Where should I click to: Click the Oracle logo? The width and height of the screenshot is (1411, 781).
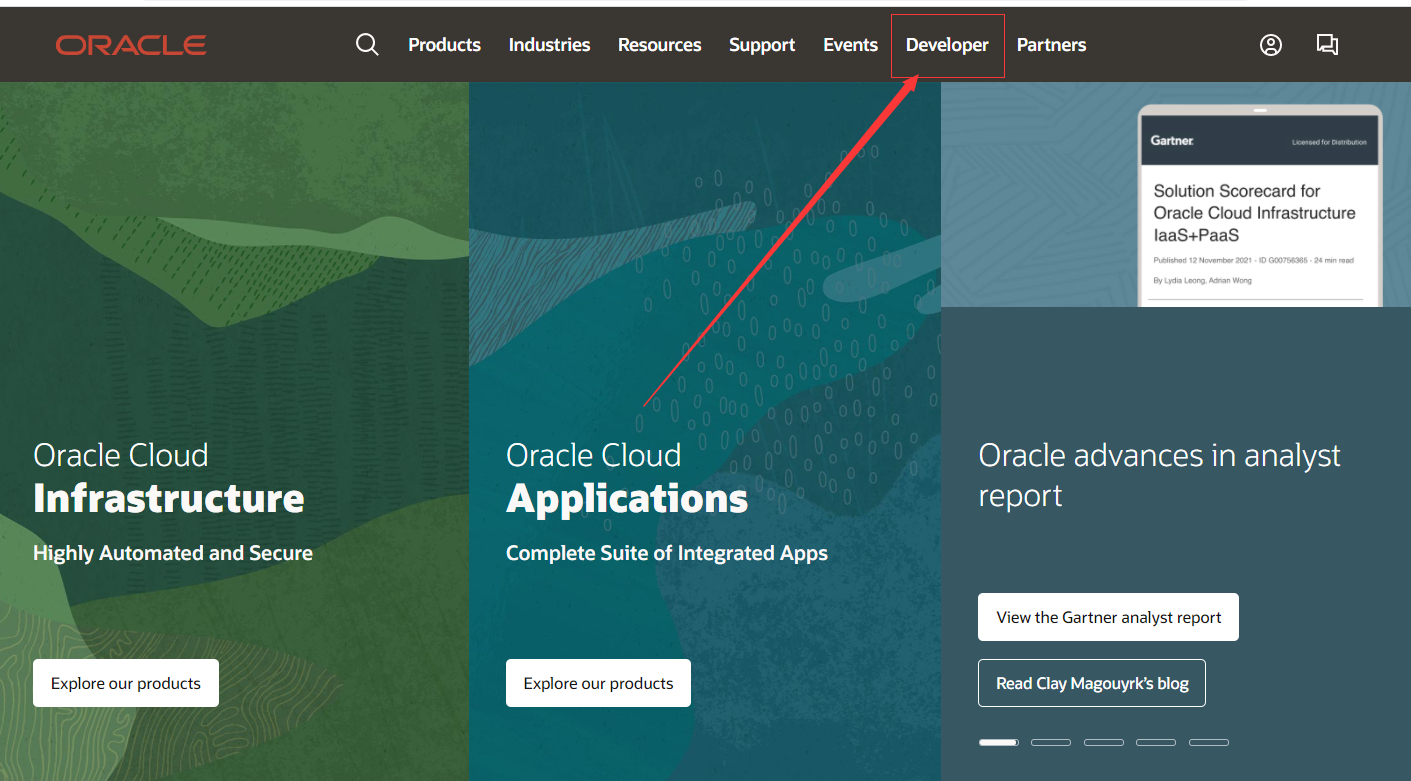131,45
